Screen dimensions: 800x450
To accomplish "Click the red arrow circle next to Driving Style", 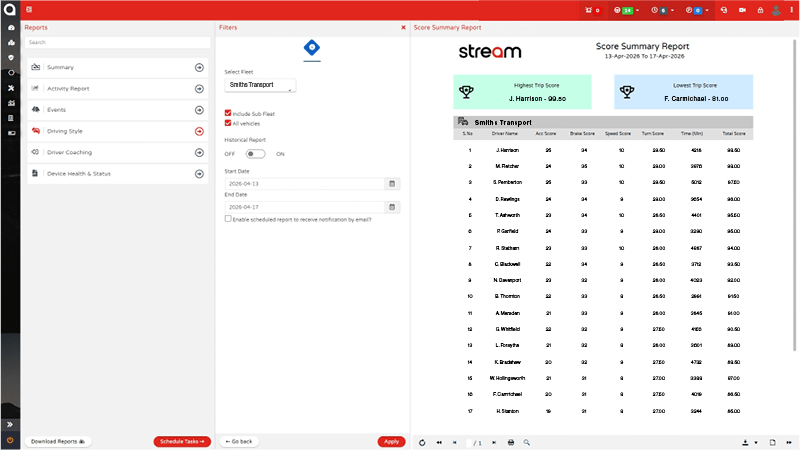I will tap(199, 131).
